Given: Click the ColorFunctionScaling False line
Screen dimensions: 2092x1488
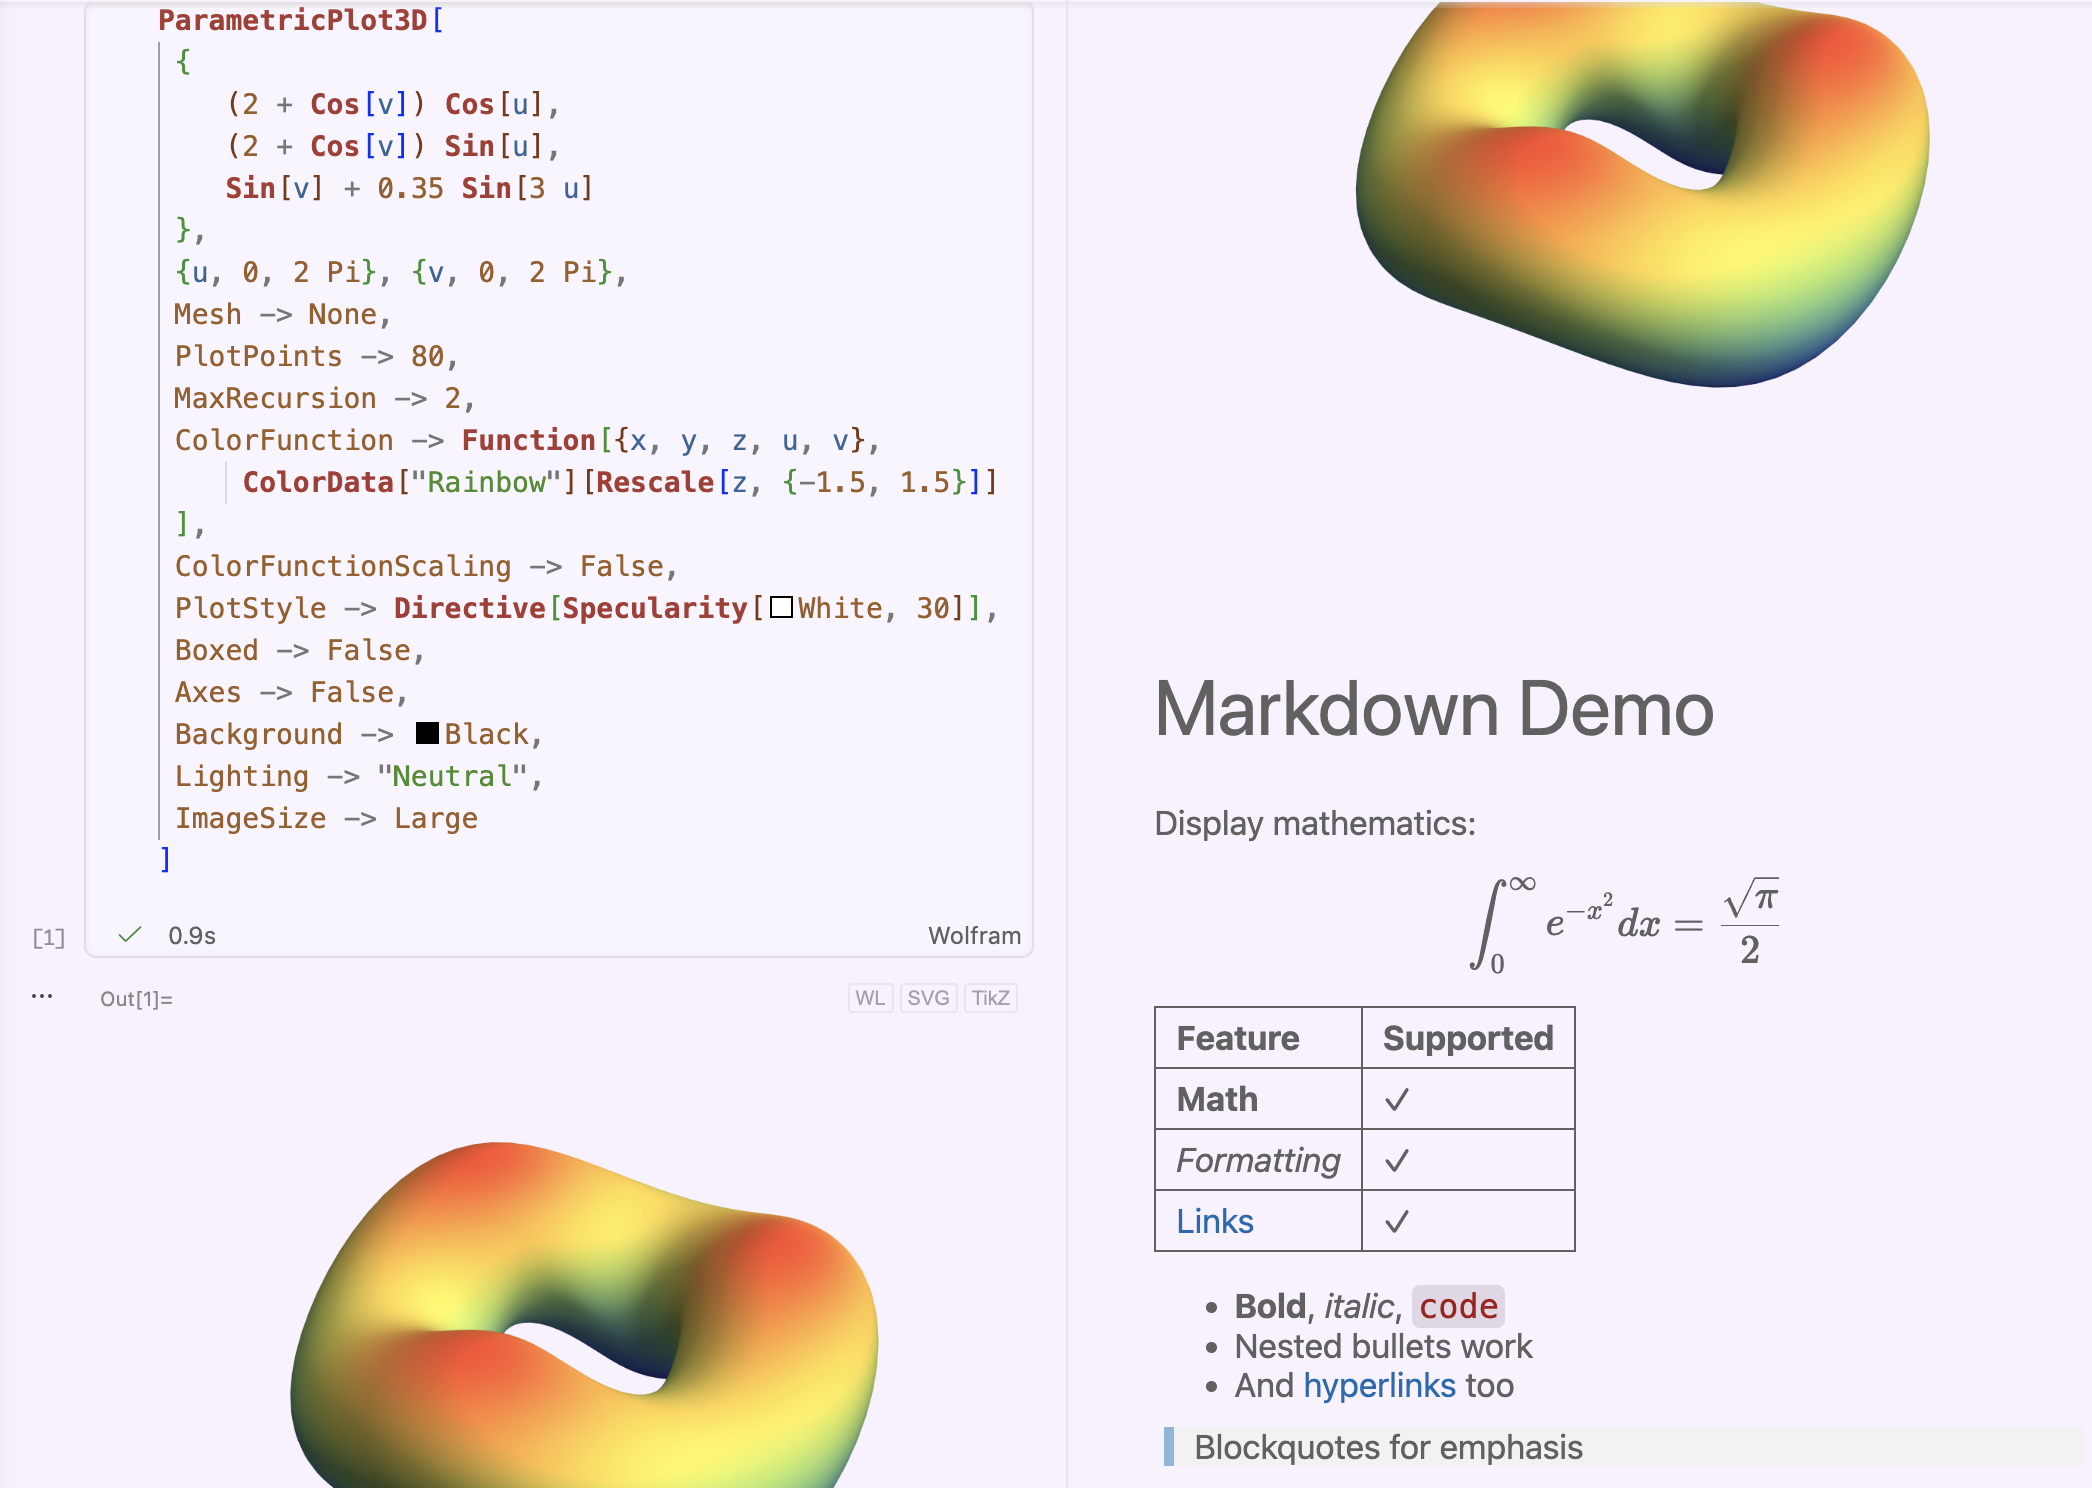Looking at the screenshot, I should (426, 566).
